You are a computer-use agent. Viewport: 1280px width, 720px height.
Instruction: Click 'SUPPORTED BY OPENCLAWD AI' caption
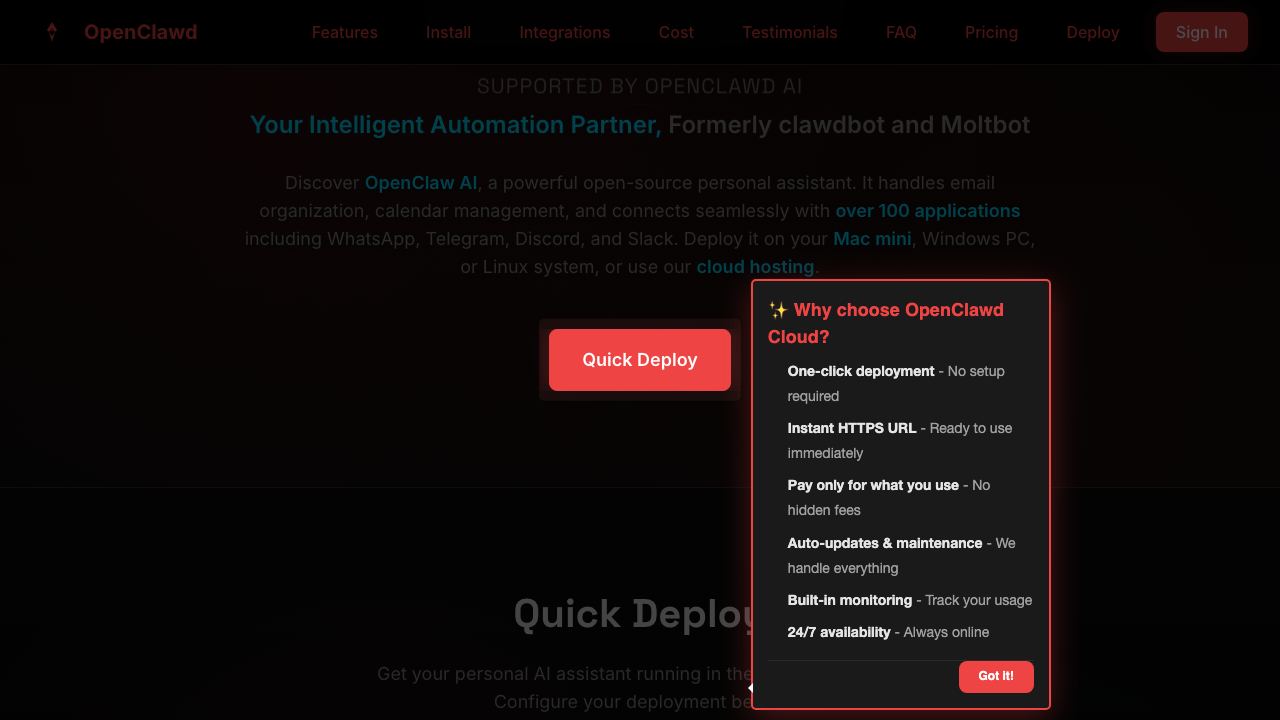640,87
